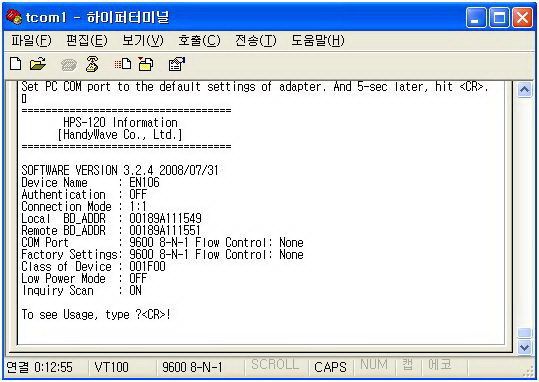Click the scroll down arrow of terminal scrollbar

(x=525, y=347)
